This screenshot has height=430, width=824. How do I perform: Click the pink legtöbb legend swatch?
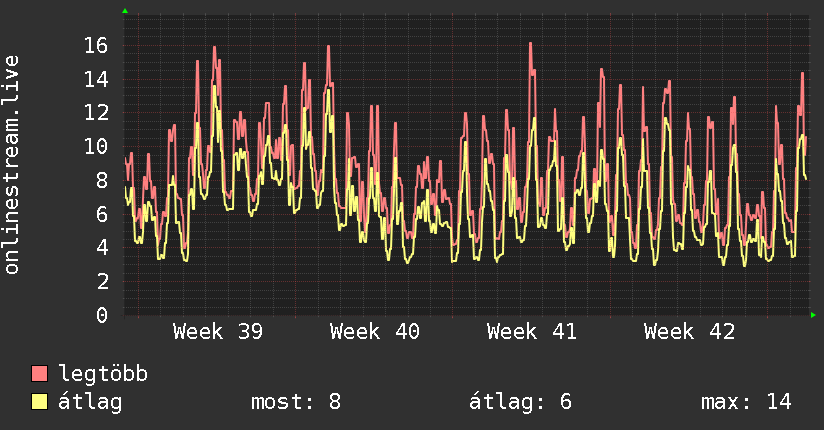(39, 373)
